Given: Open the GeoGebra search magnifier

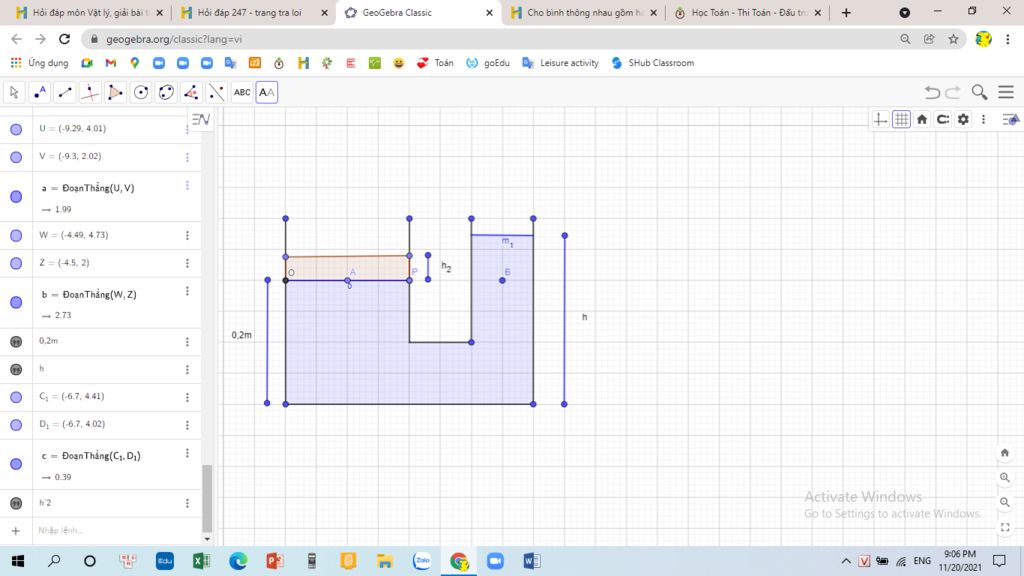Looking at the screenshot, I should pos(979,92).
